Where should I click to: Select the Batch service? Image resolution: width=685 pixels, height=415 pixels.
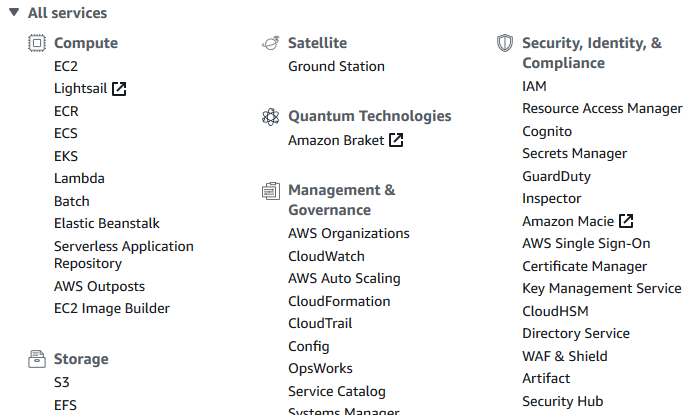point(72,201)
